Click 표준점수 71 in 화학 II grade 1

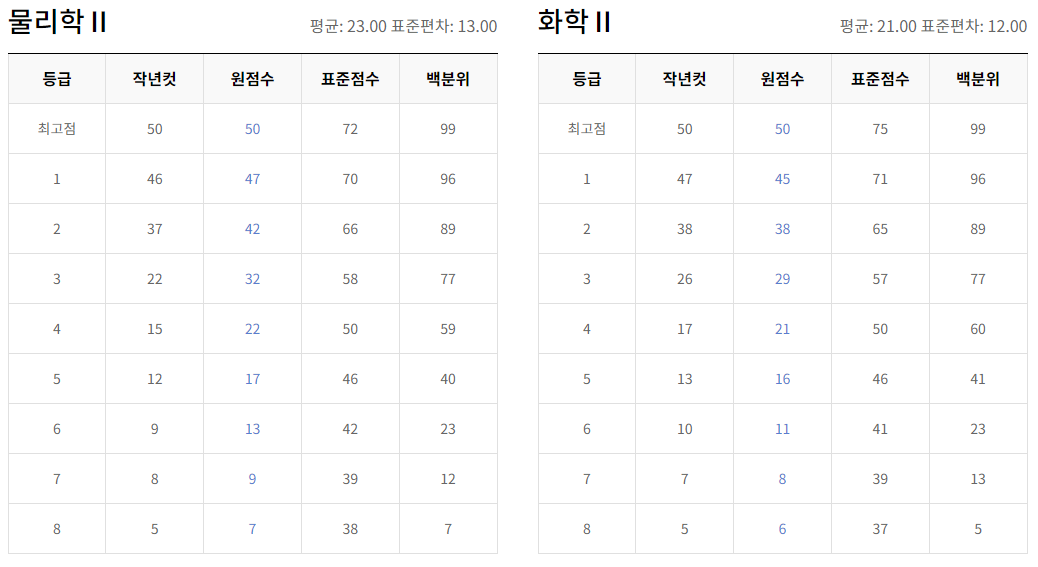880,179
